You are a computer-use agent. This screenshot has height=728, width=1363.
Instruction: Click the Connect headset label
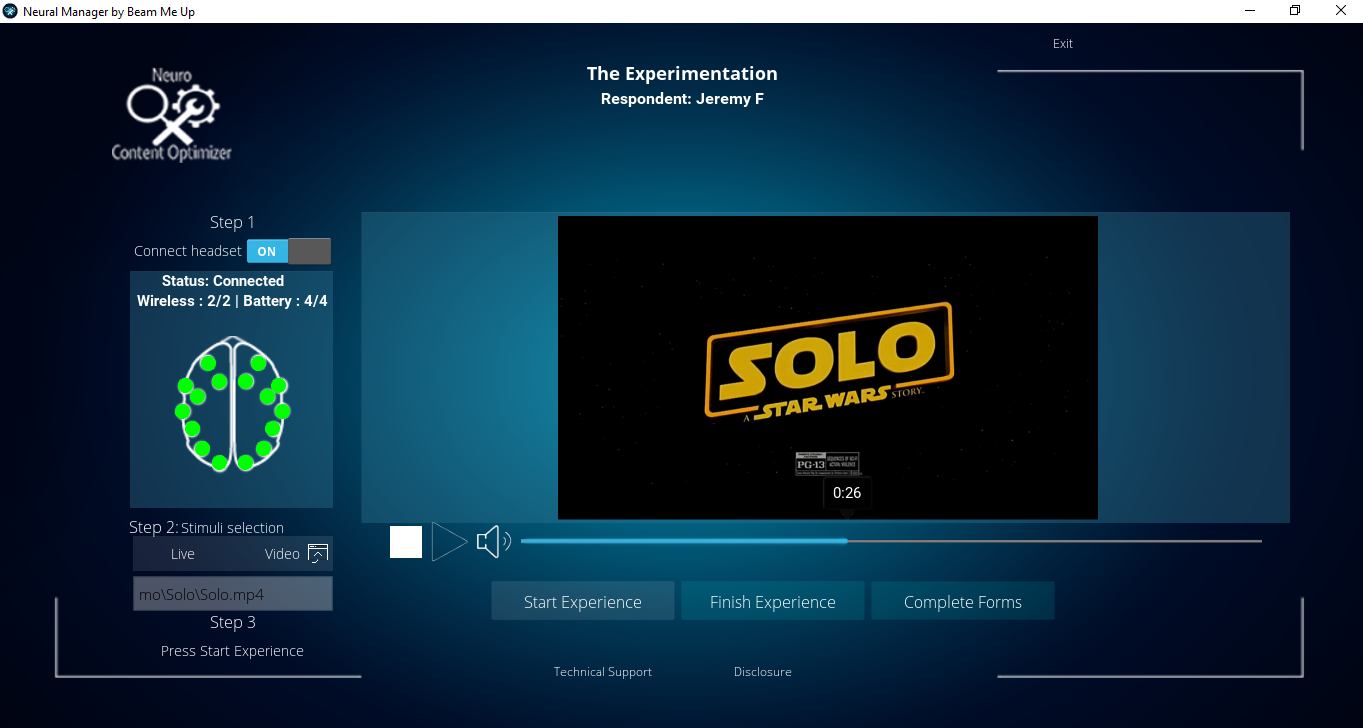click(x=188, y=251)
